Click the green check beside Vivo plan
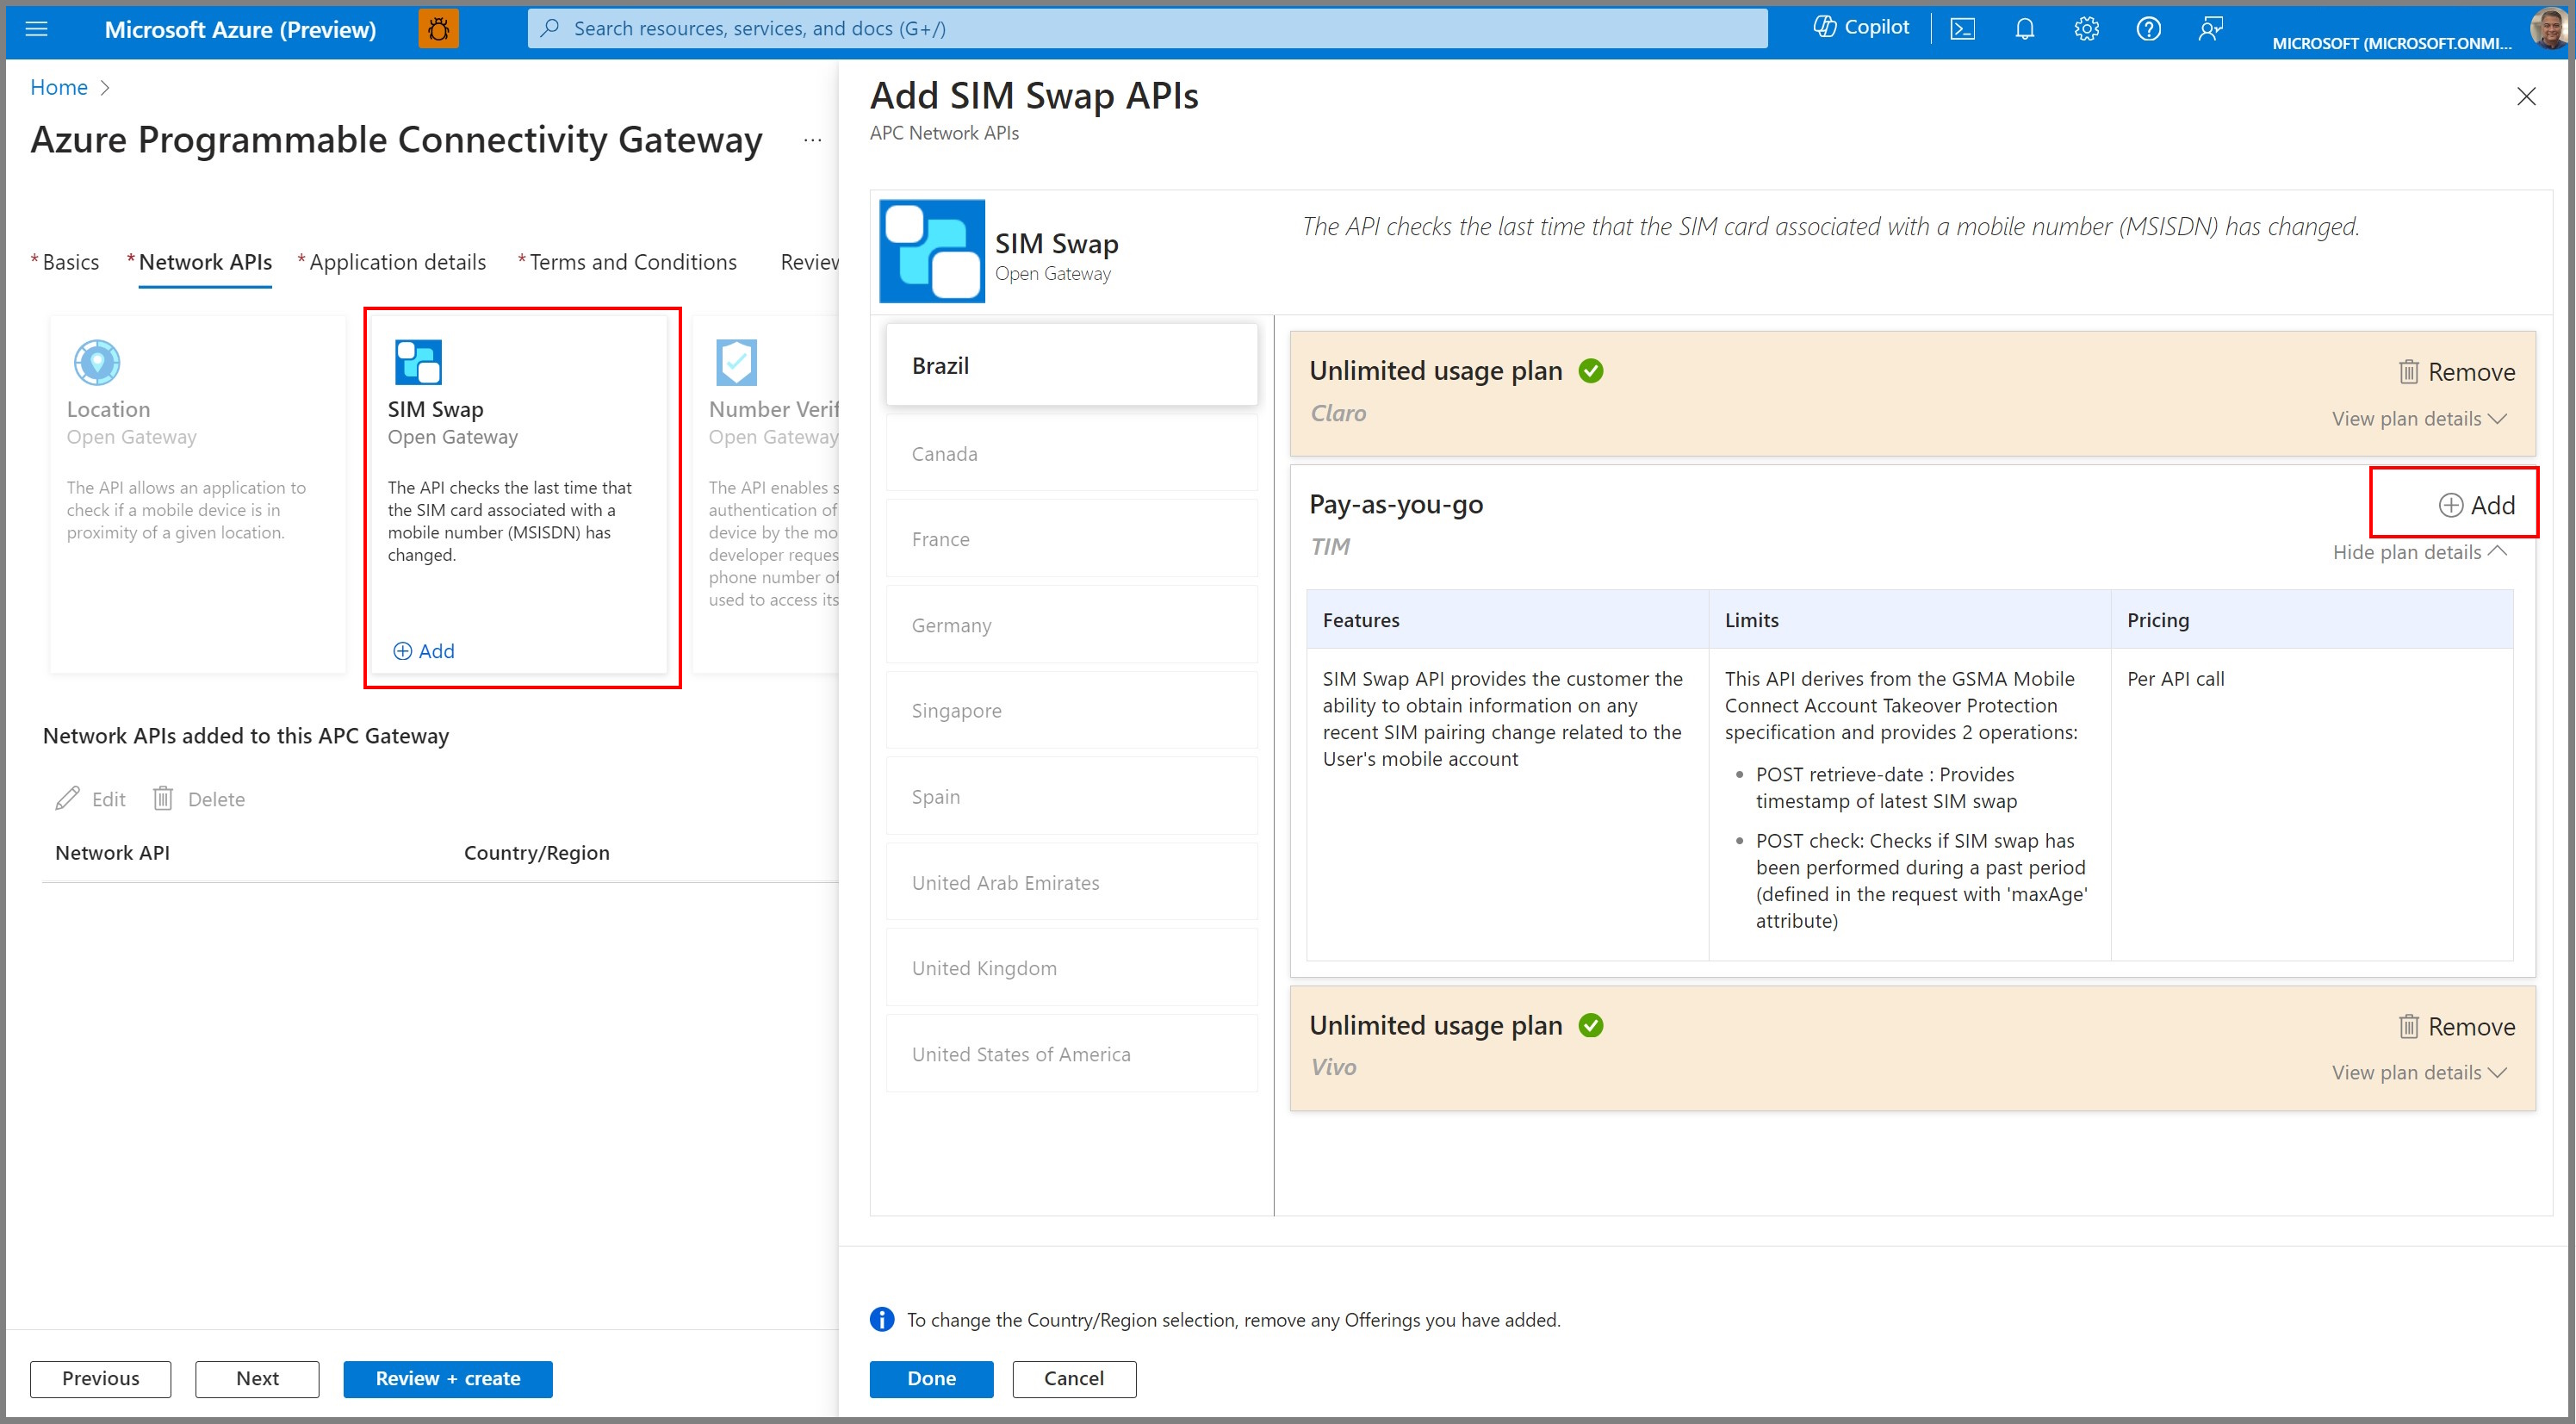2576x1424 pixels. 1590,1025
